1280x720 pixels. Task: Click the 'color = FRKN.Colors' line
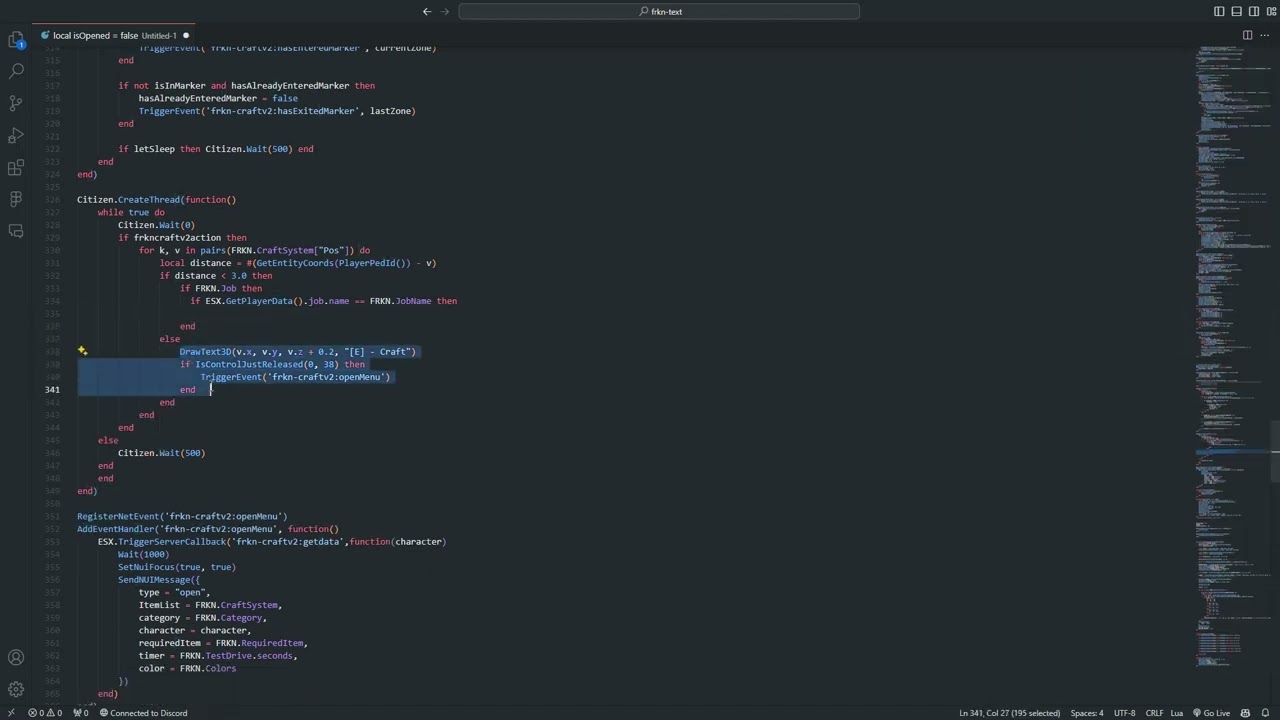click(x=188, y=668)
